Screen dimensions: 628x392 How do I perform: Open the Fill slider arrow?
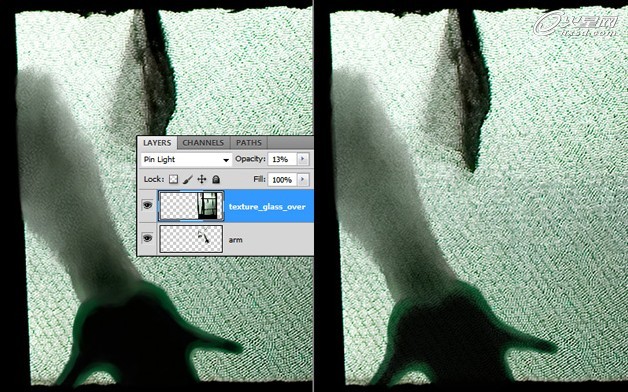coord(303,180)
